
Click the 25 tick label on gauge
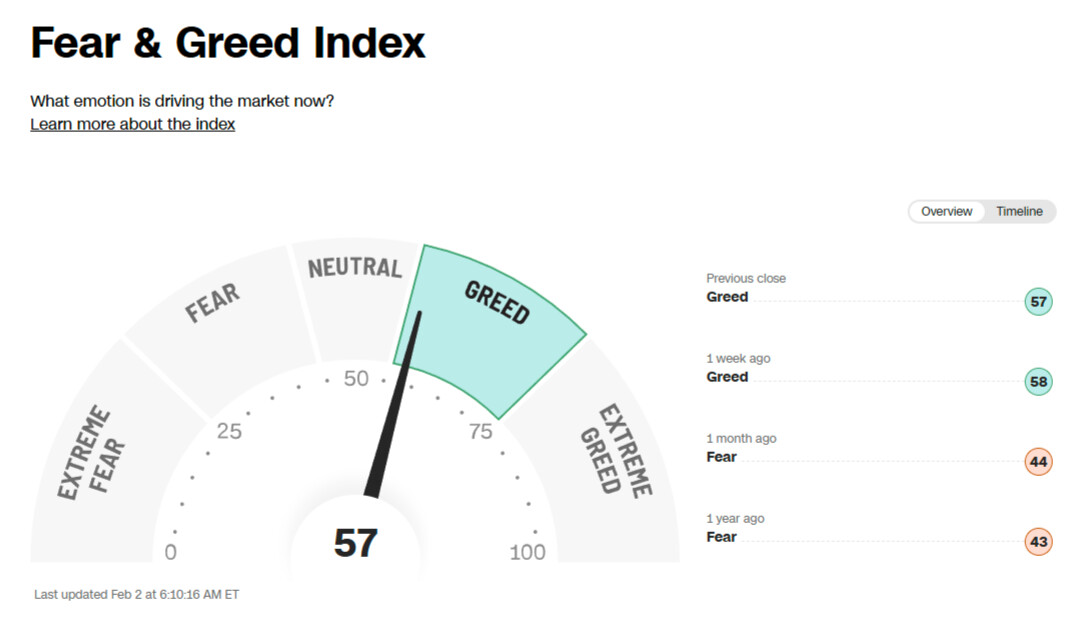point(229,431)
